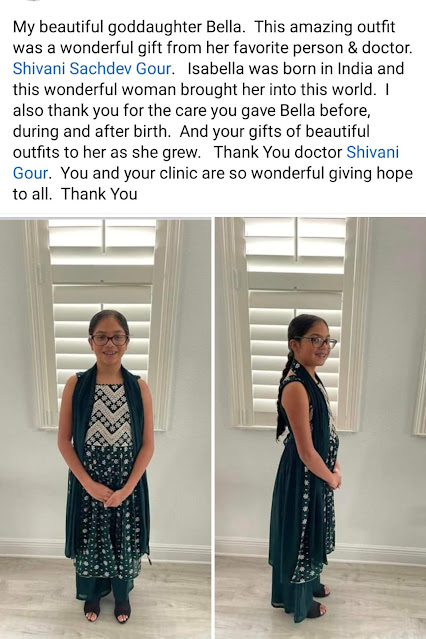Click the girl's glasses in the front-facing photo
The width and height of the screenshot is (426, 639).
click(109, 339)
